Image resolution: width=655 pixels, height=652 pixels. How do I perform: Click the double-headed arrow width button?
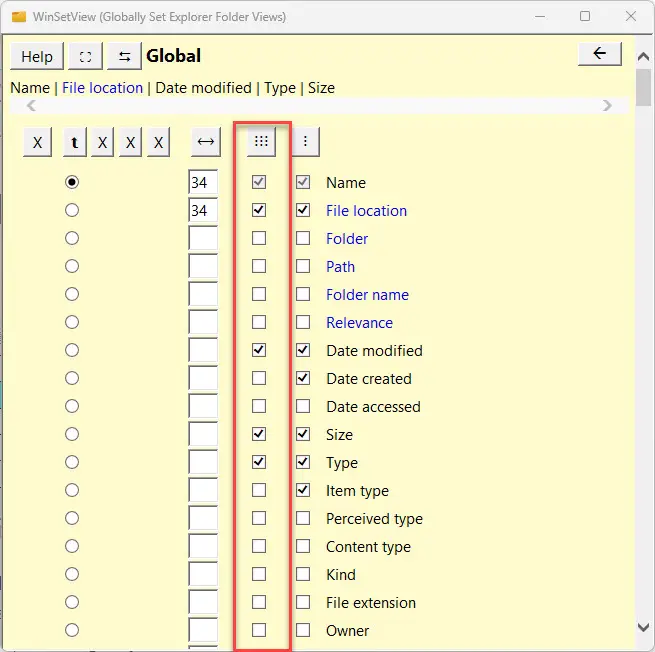tap(206, 142)
